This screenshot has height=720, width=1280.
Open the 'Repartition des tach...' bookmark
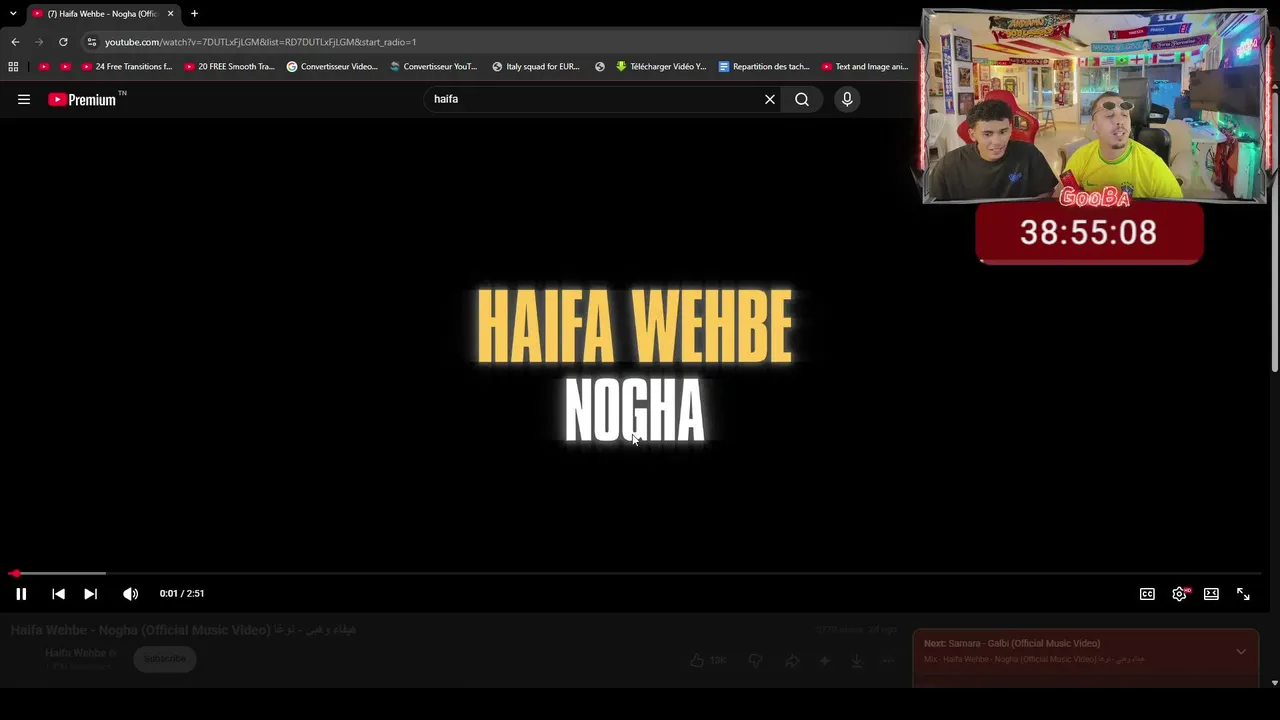click(x=764, y=67)
